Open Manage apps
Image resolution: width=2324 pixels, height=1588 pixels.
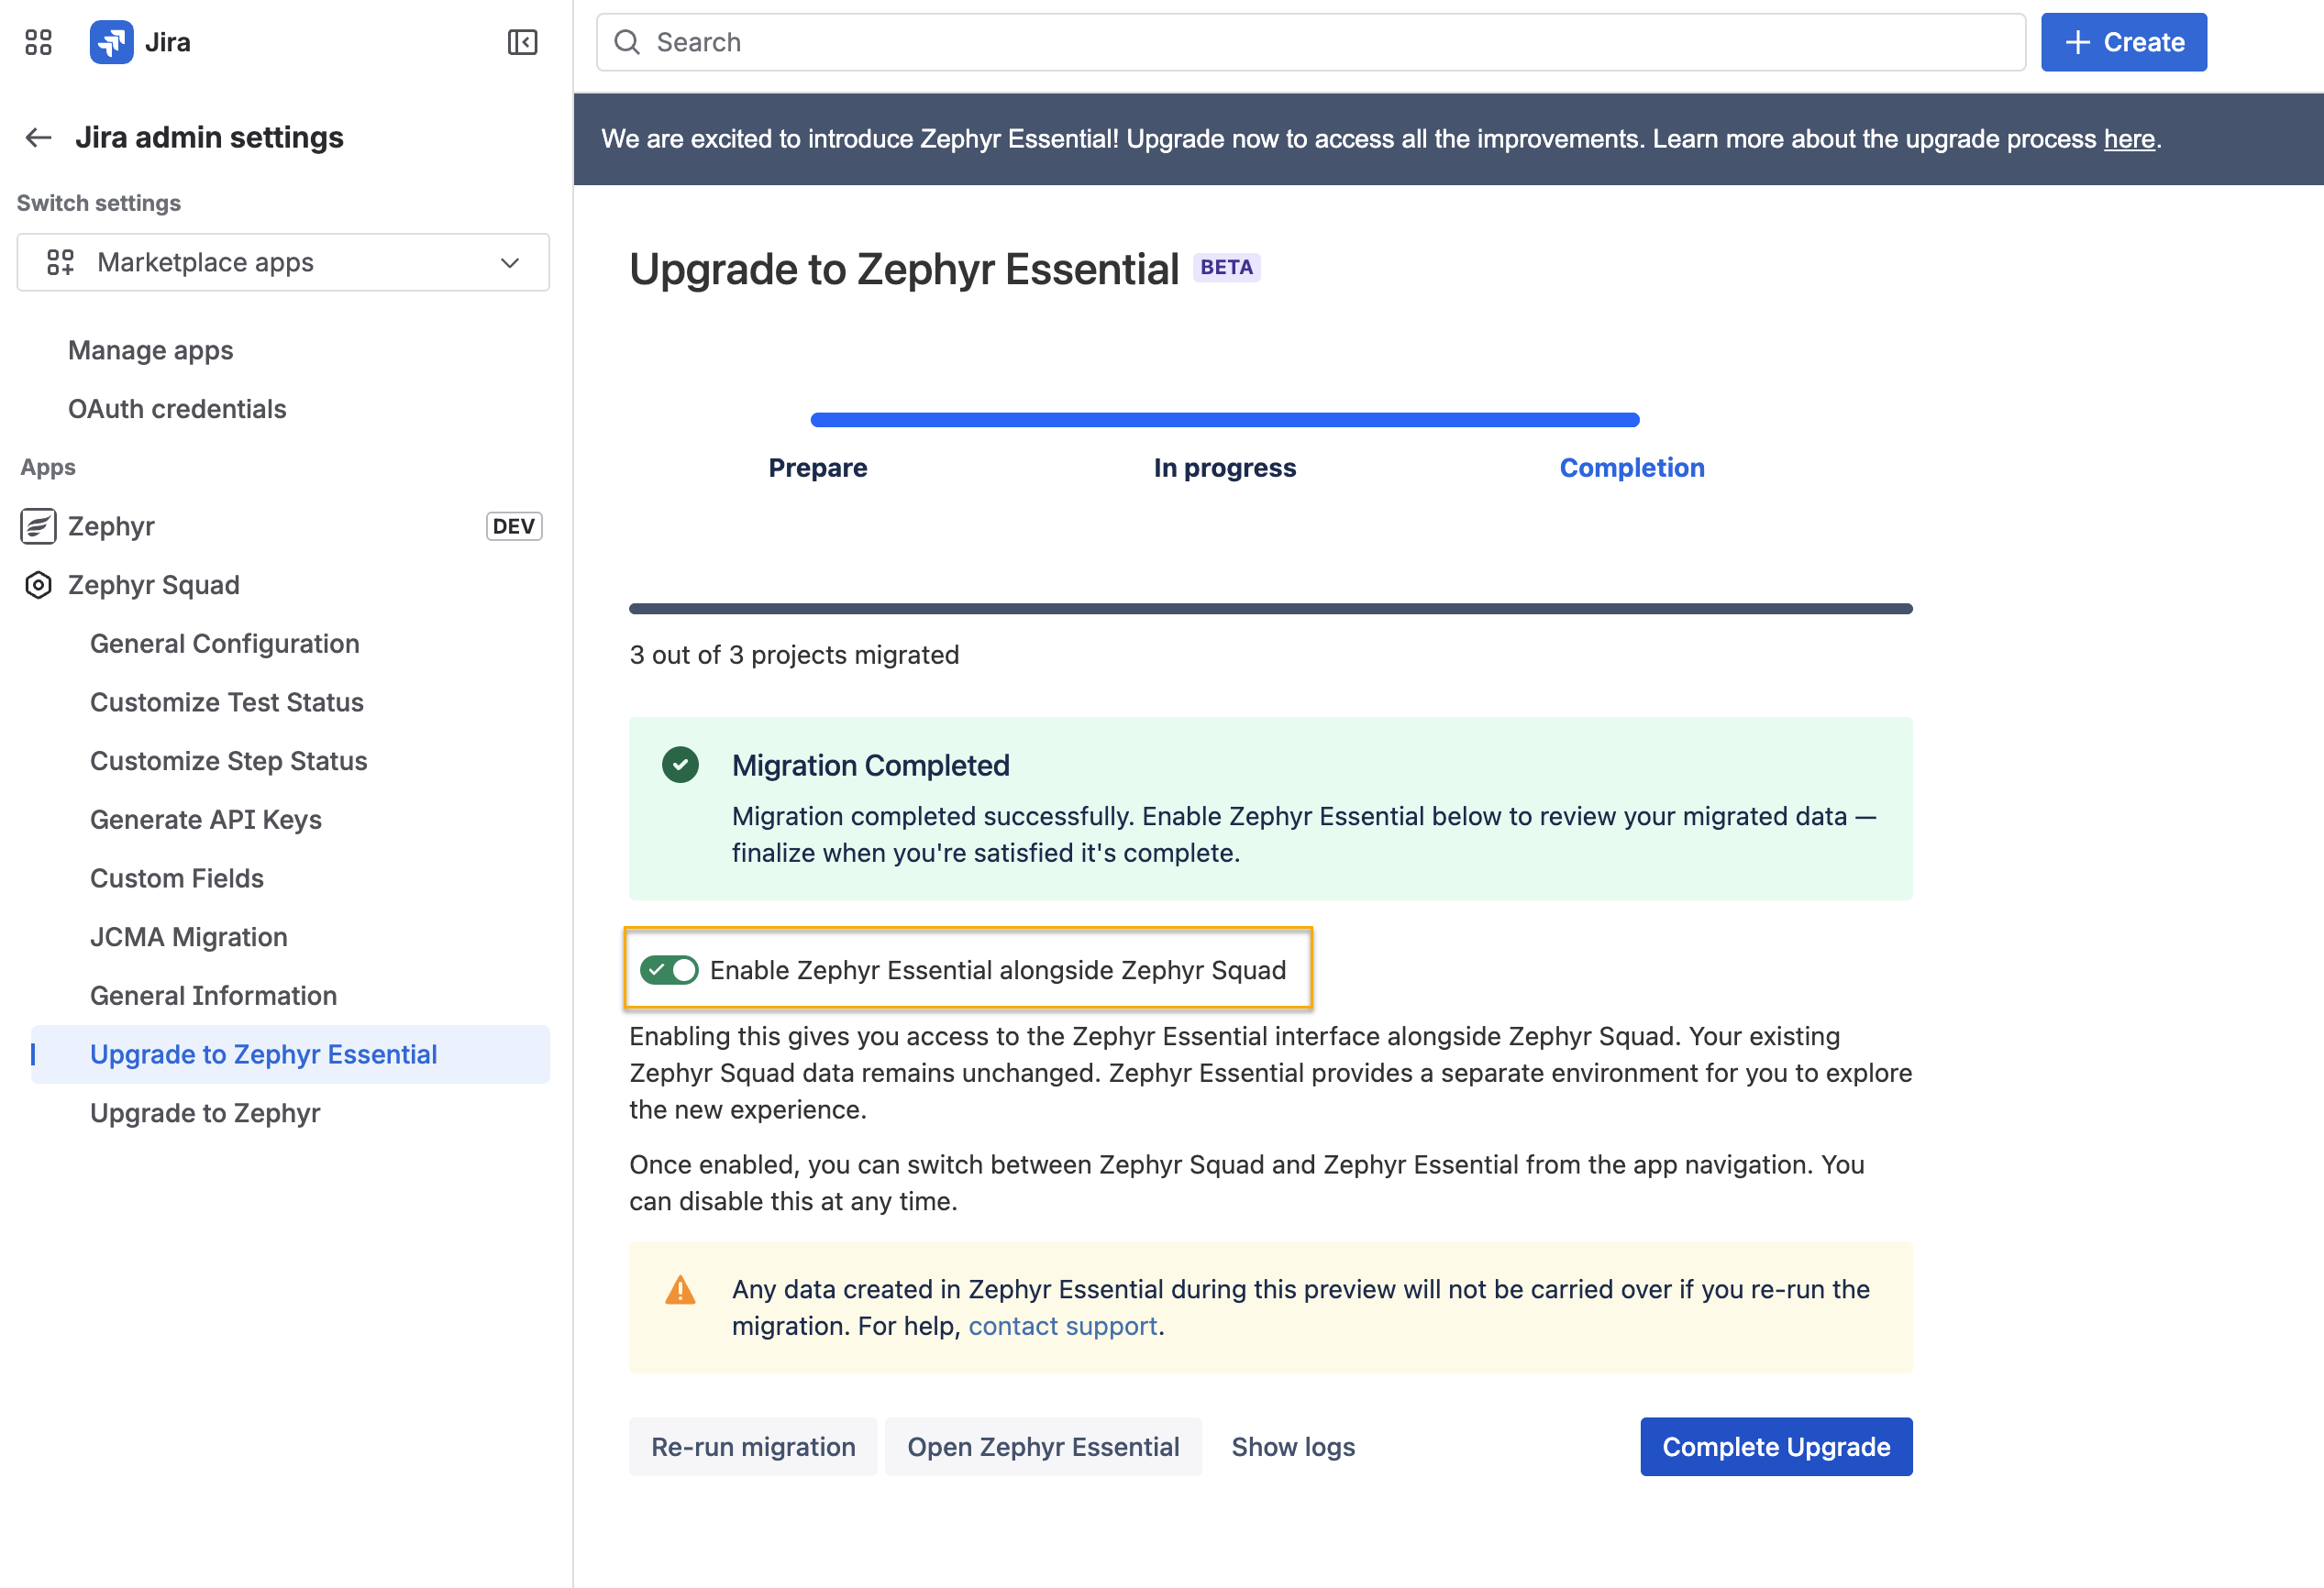point(150,350)
